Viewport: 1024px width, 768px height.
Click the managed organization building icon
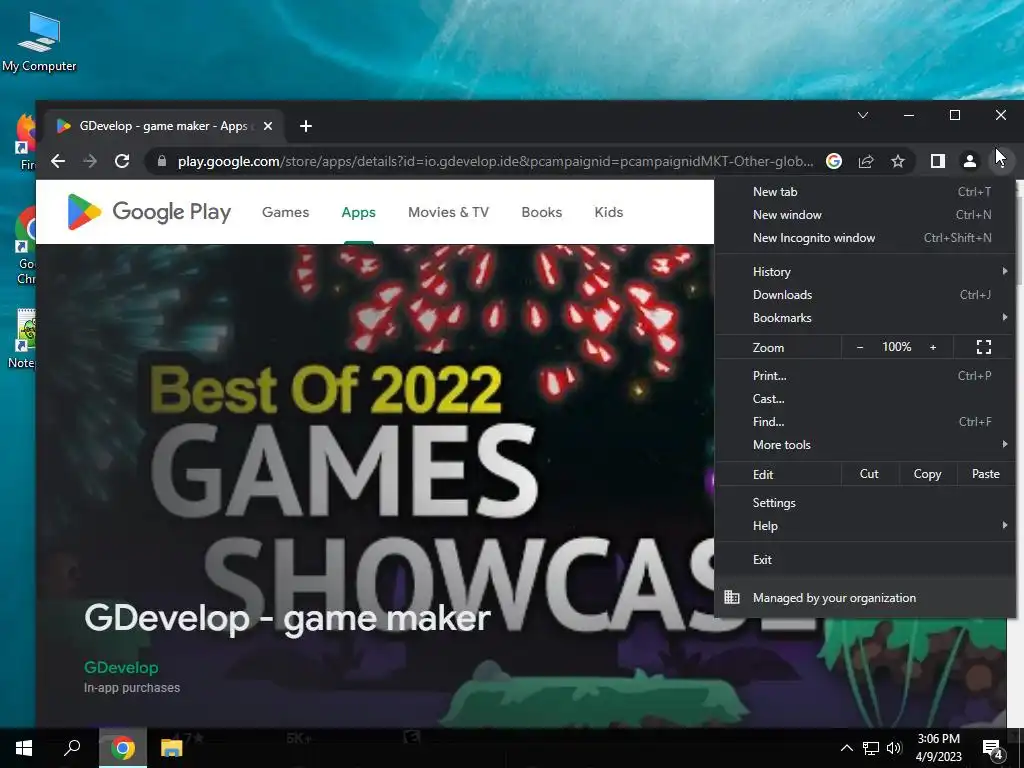(x=732, y=598)
